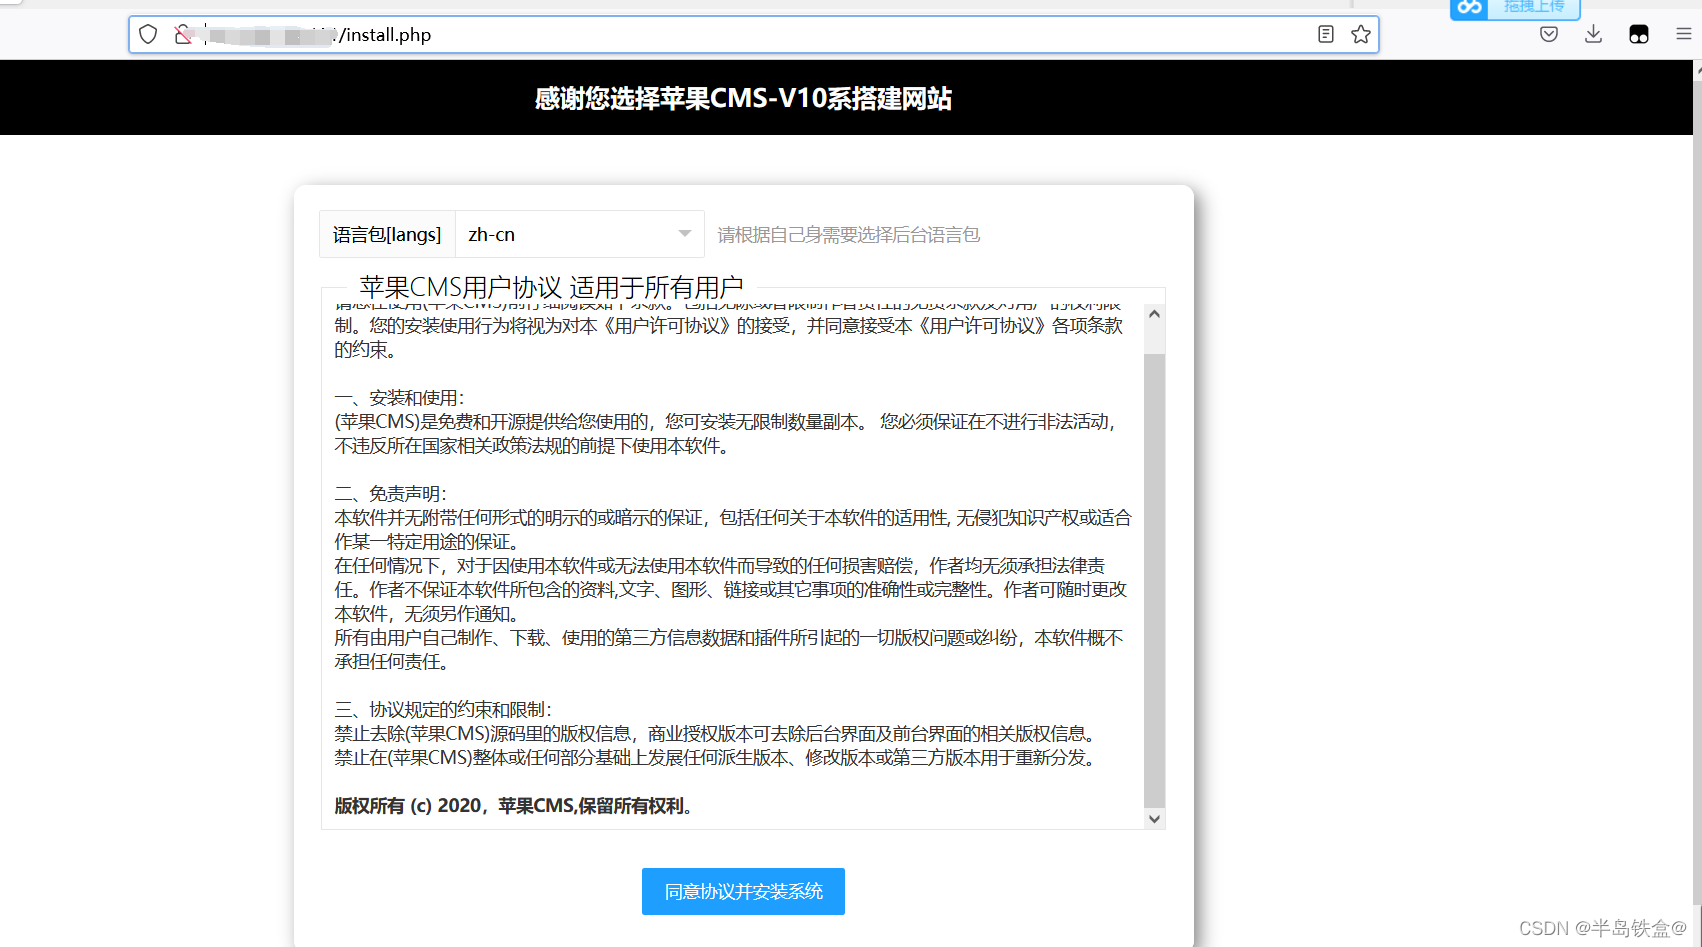Click the 同意协议并安装系统 button
The height and width of the screenshot is (947, 1702).
pyautogui.click(x=743, y=891)
